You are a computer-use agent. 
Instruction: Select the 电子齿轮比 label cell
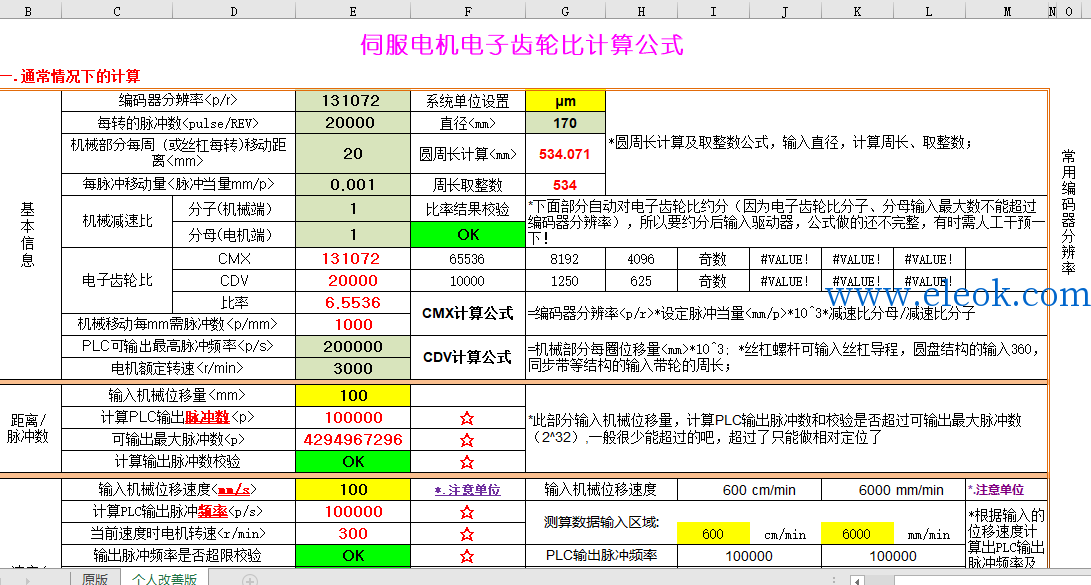[117, 280]
